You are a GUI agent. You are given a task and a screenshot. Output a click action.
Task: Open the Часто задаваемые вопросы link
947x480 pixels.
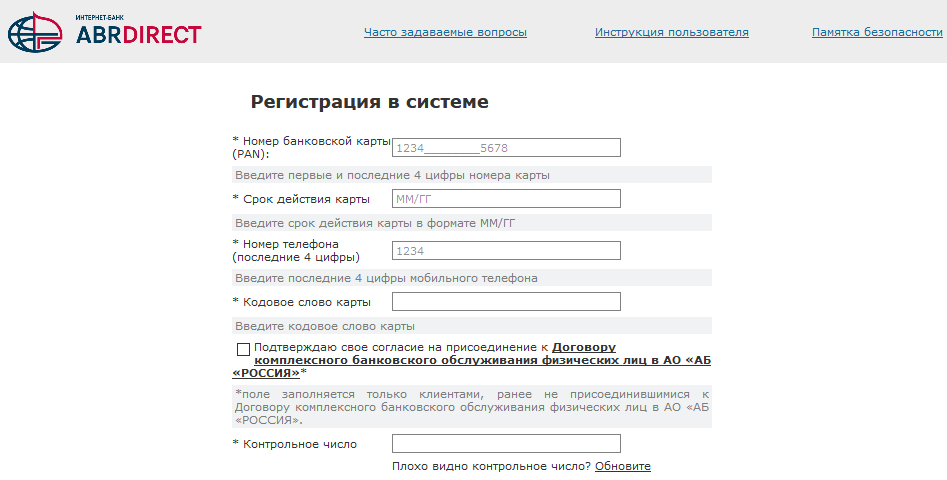point(445,32)
